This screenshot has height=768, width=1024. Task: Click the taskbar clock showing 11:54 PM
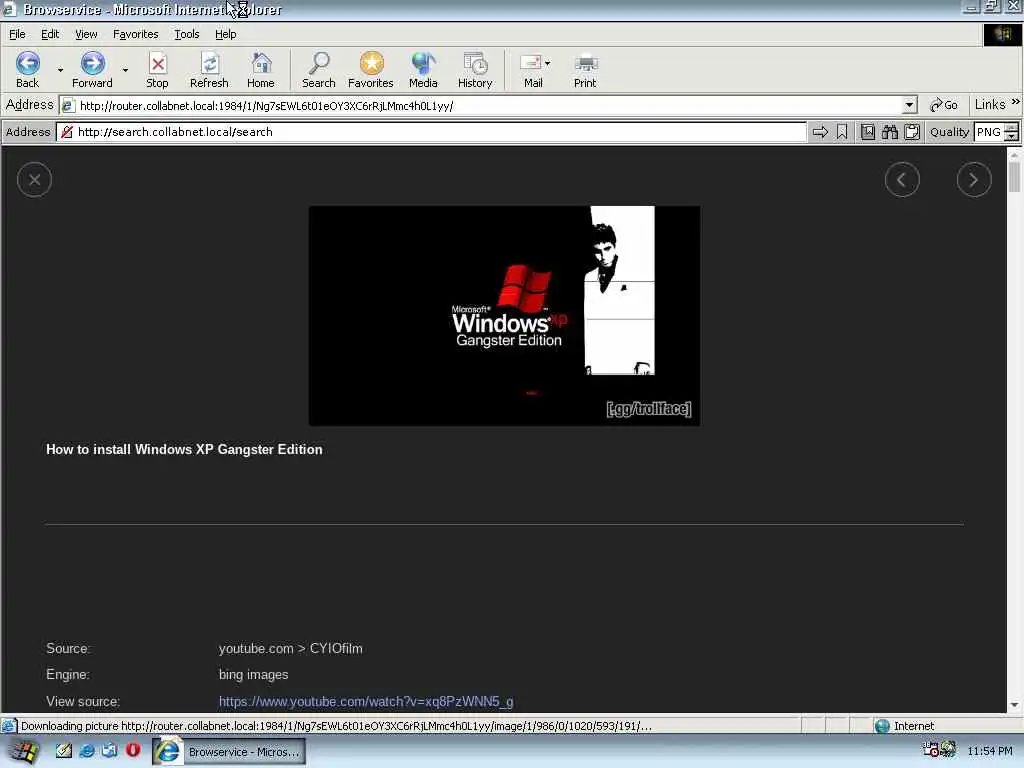(x=990, y=751)
